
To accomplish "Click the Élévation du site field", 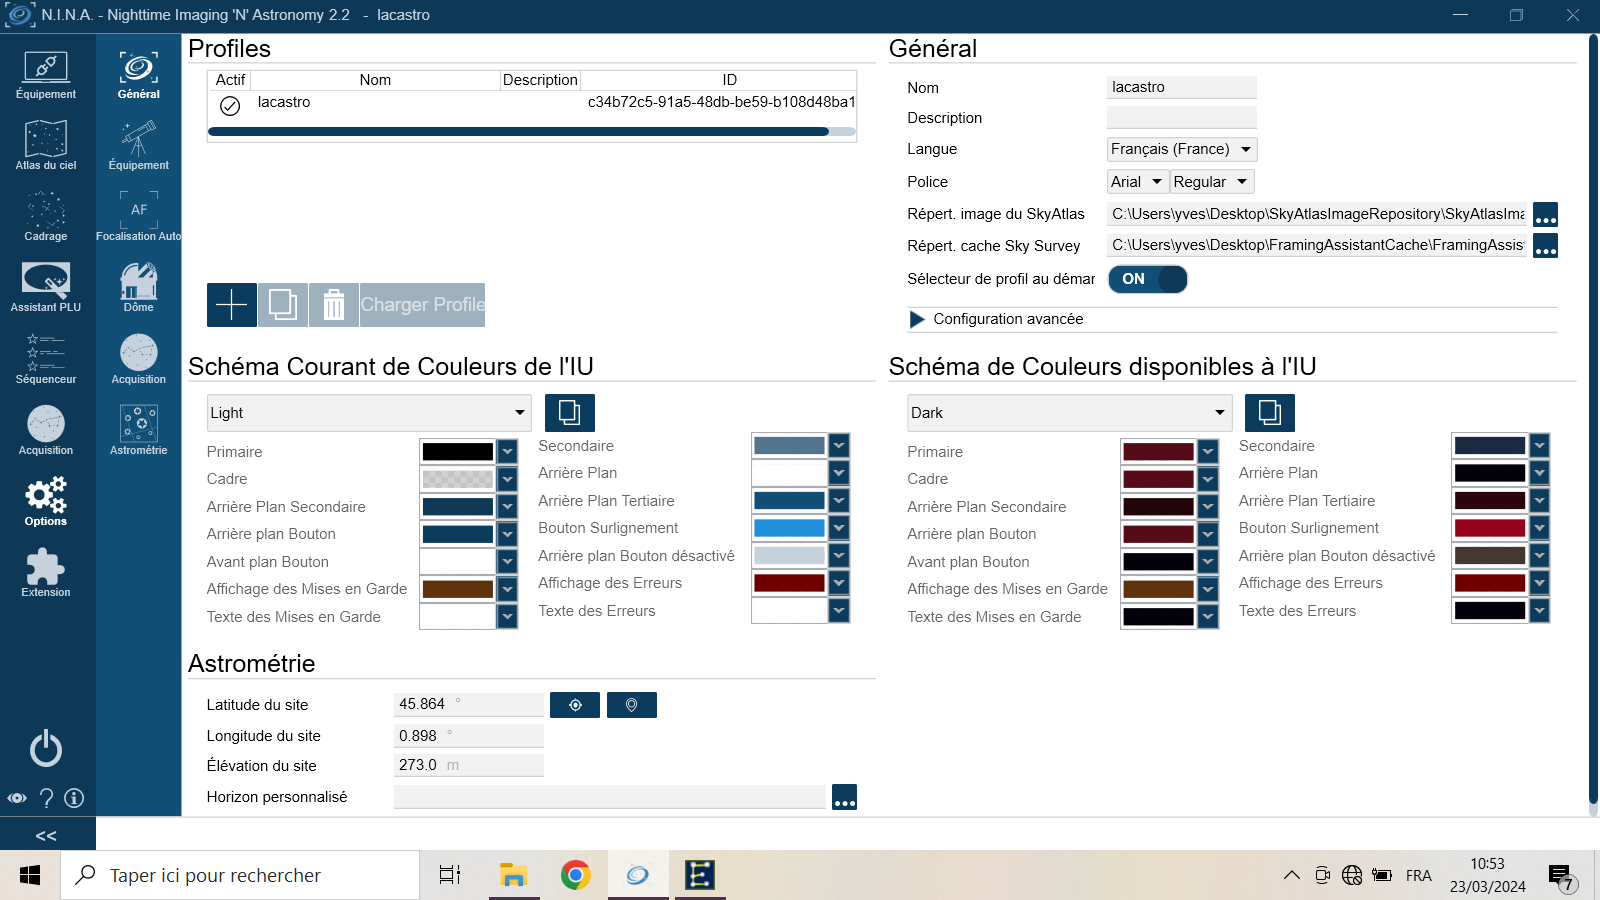I will pos(469,765).
